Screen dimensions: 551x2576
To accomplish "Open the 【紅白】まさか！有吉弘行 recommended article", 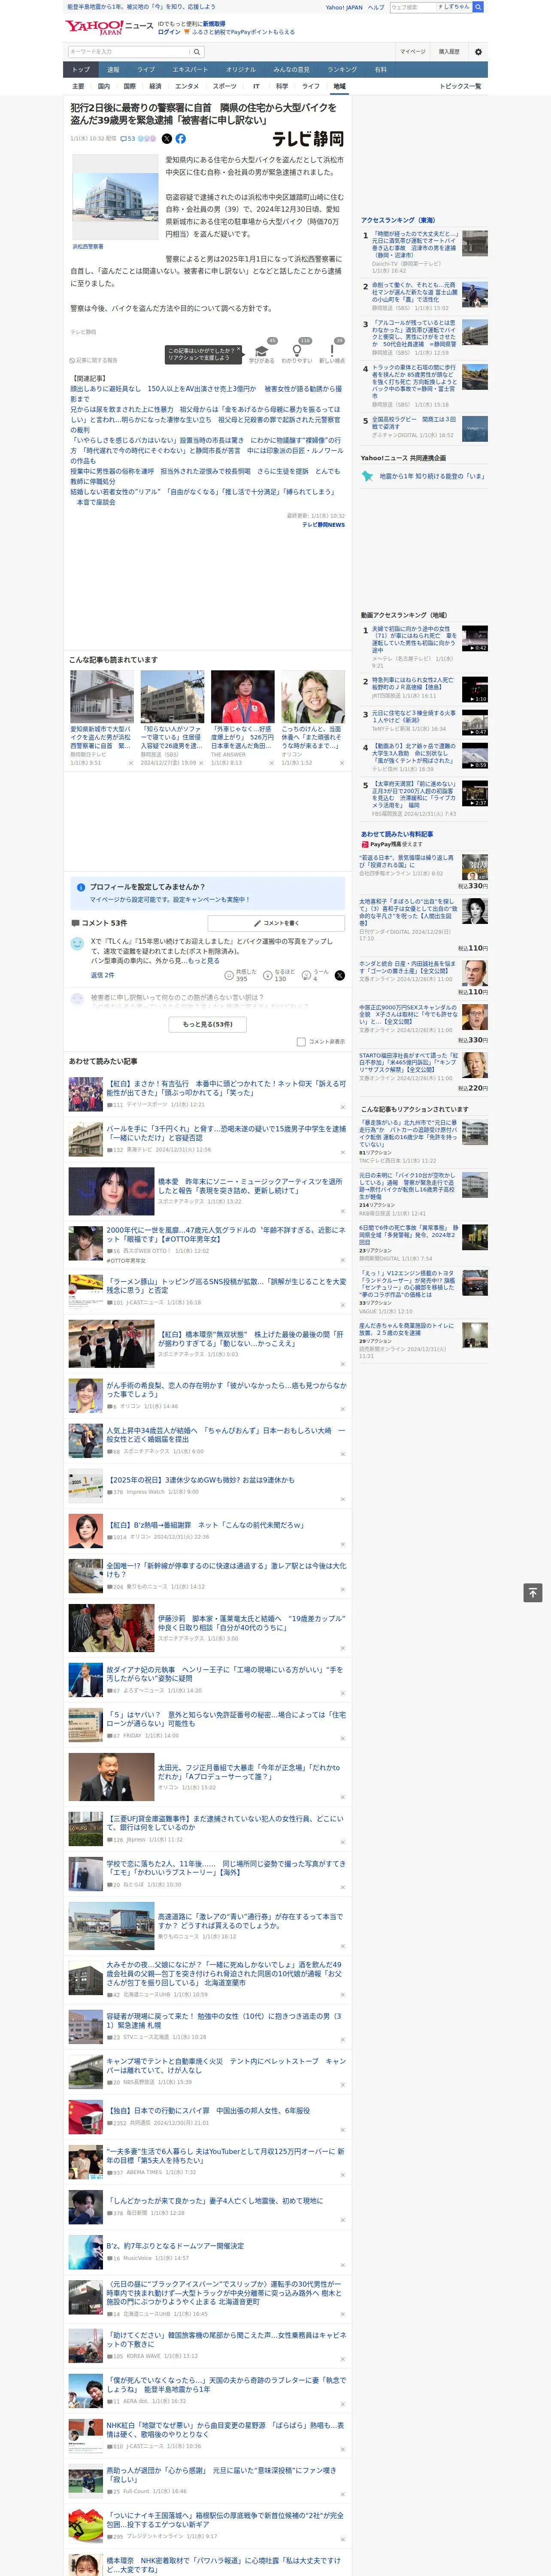I will point(226,1087).
